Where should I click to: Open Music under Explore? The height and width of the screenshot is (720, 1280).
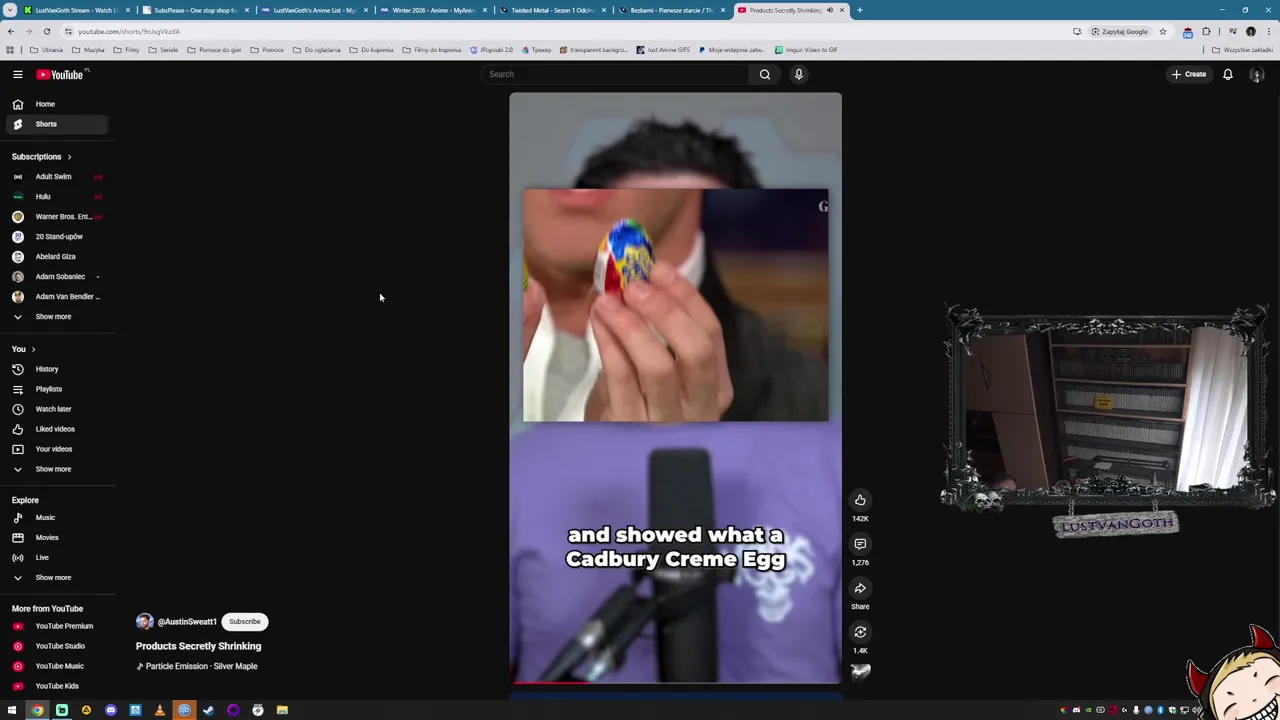(56, 518)
